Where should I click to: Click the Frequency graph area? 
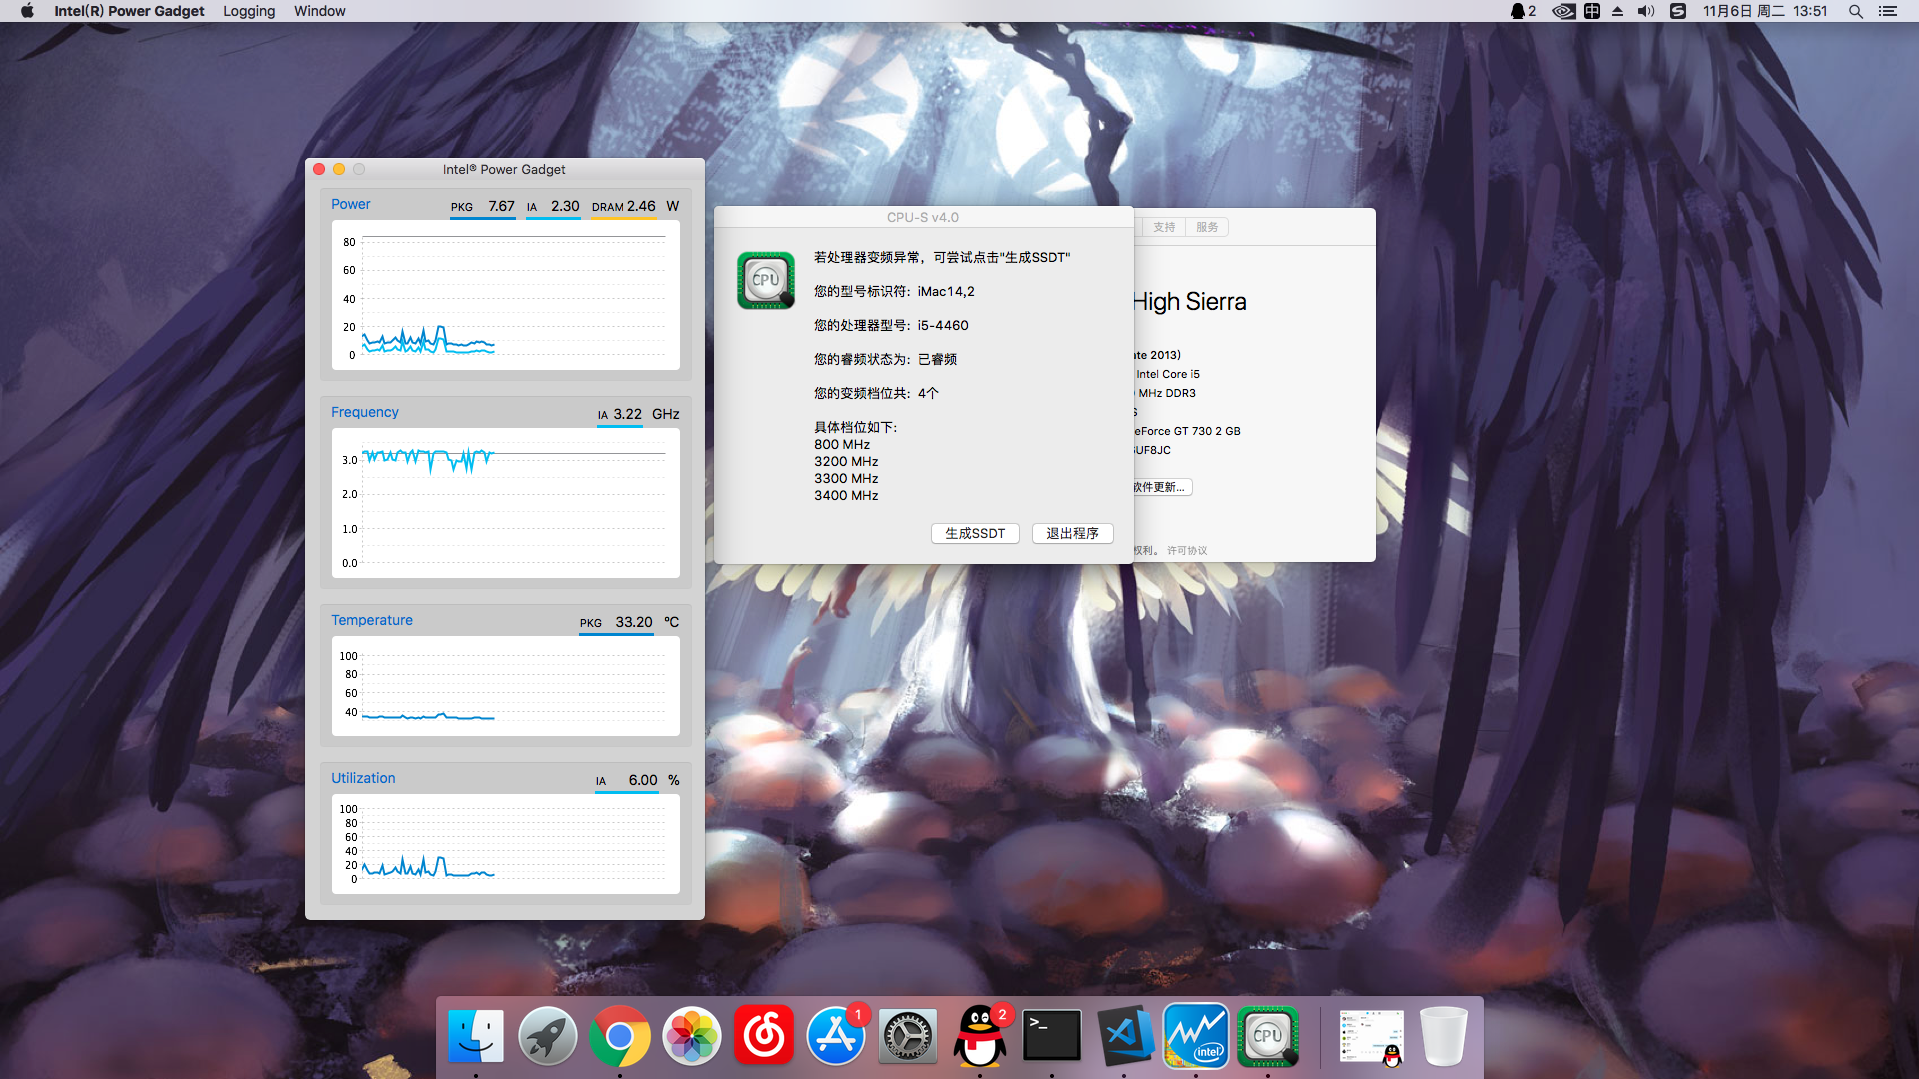tap(505, 503)
